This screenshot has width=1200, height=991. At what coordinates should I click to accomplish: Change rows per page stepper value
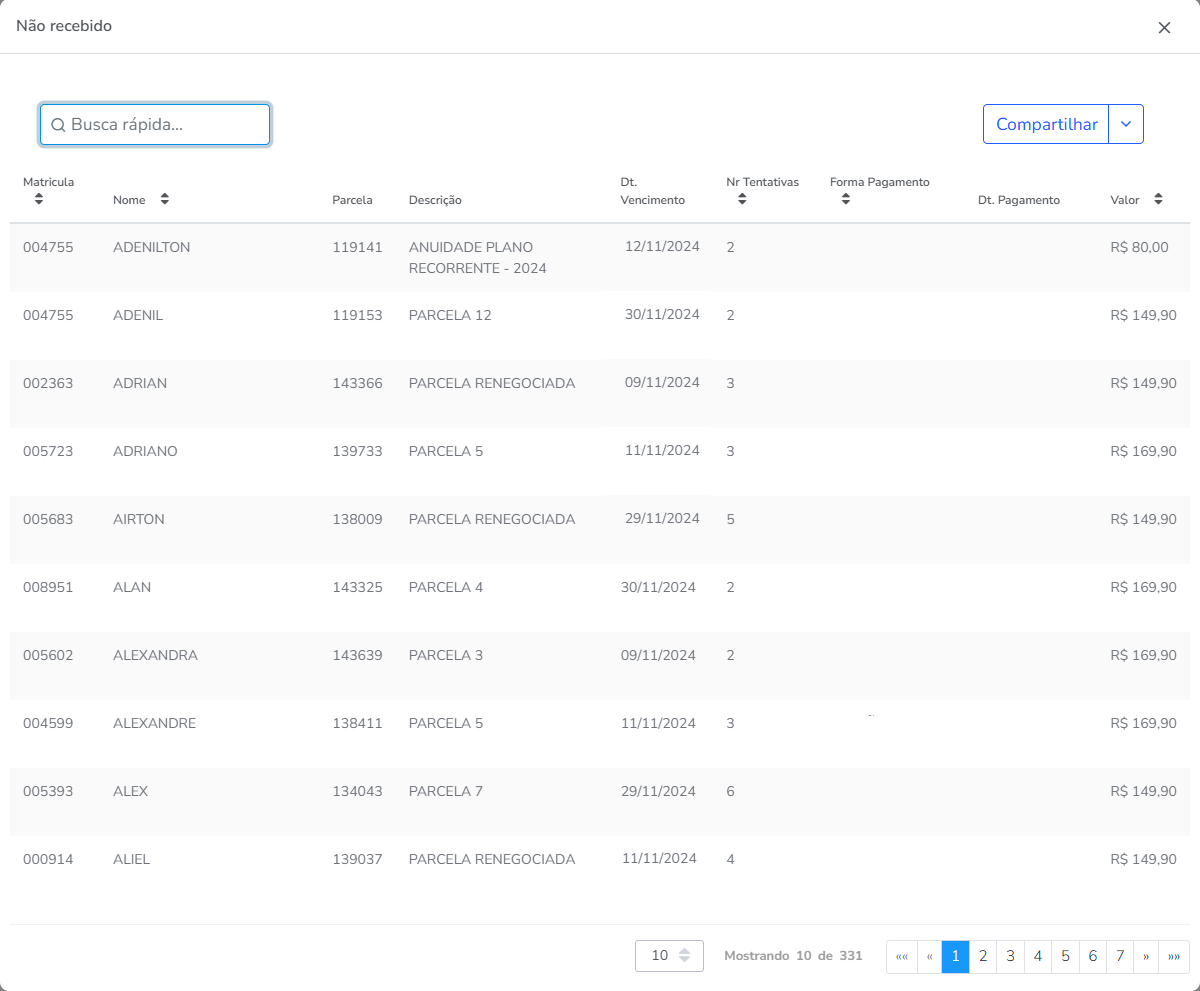tap(684, 956)
